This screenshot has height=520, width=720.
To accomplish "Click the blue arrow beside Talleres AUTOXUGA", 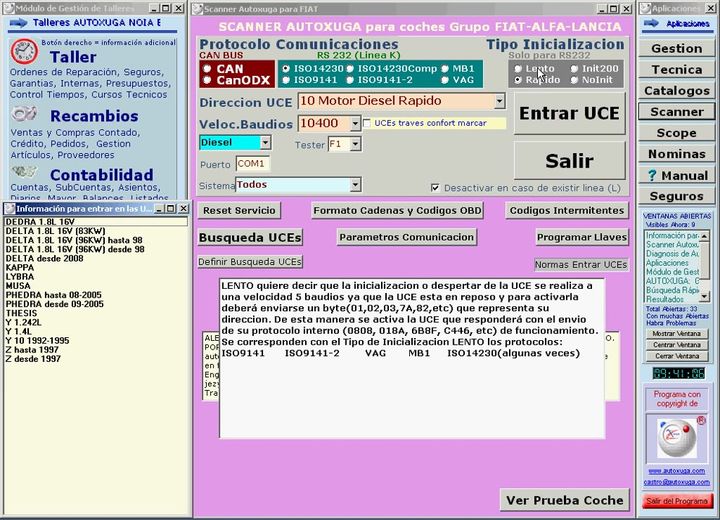I will click(18, 23).
